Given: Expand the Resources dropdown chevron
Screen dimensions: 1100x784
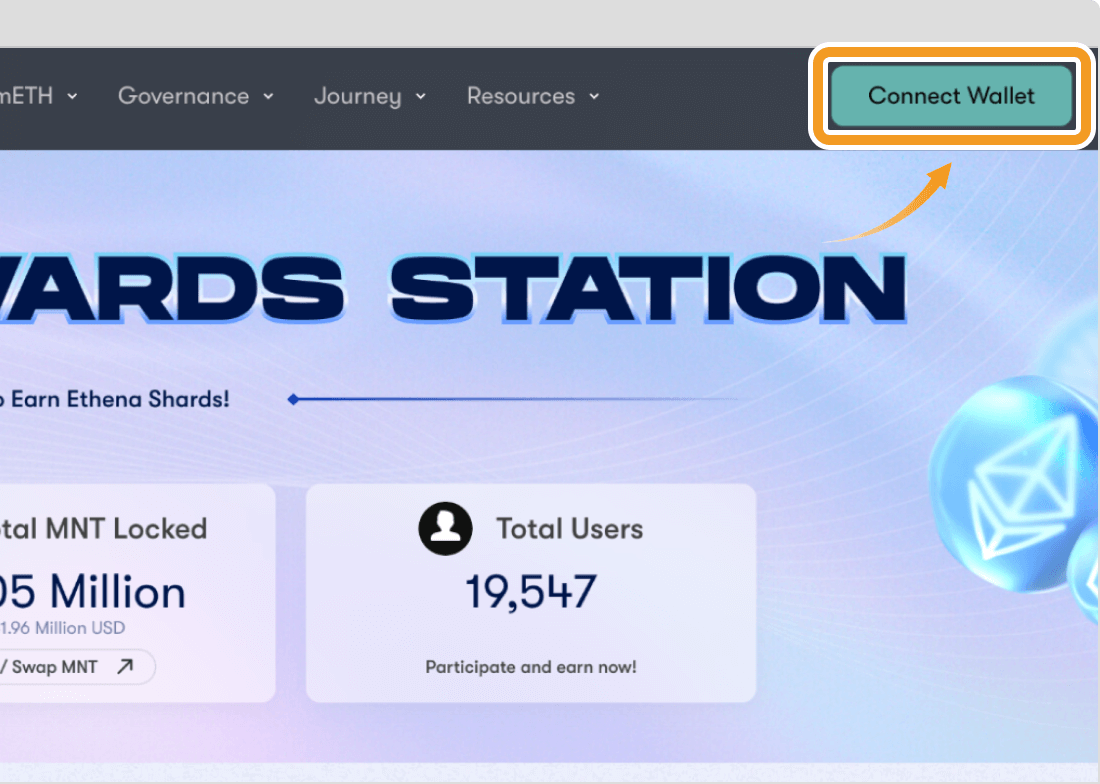Looking at the screenshot, I should 593,97.
